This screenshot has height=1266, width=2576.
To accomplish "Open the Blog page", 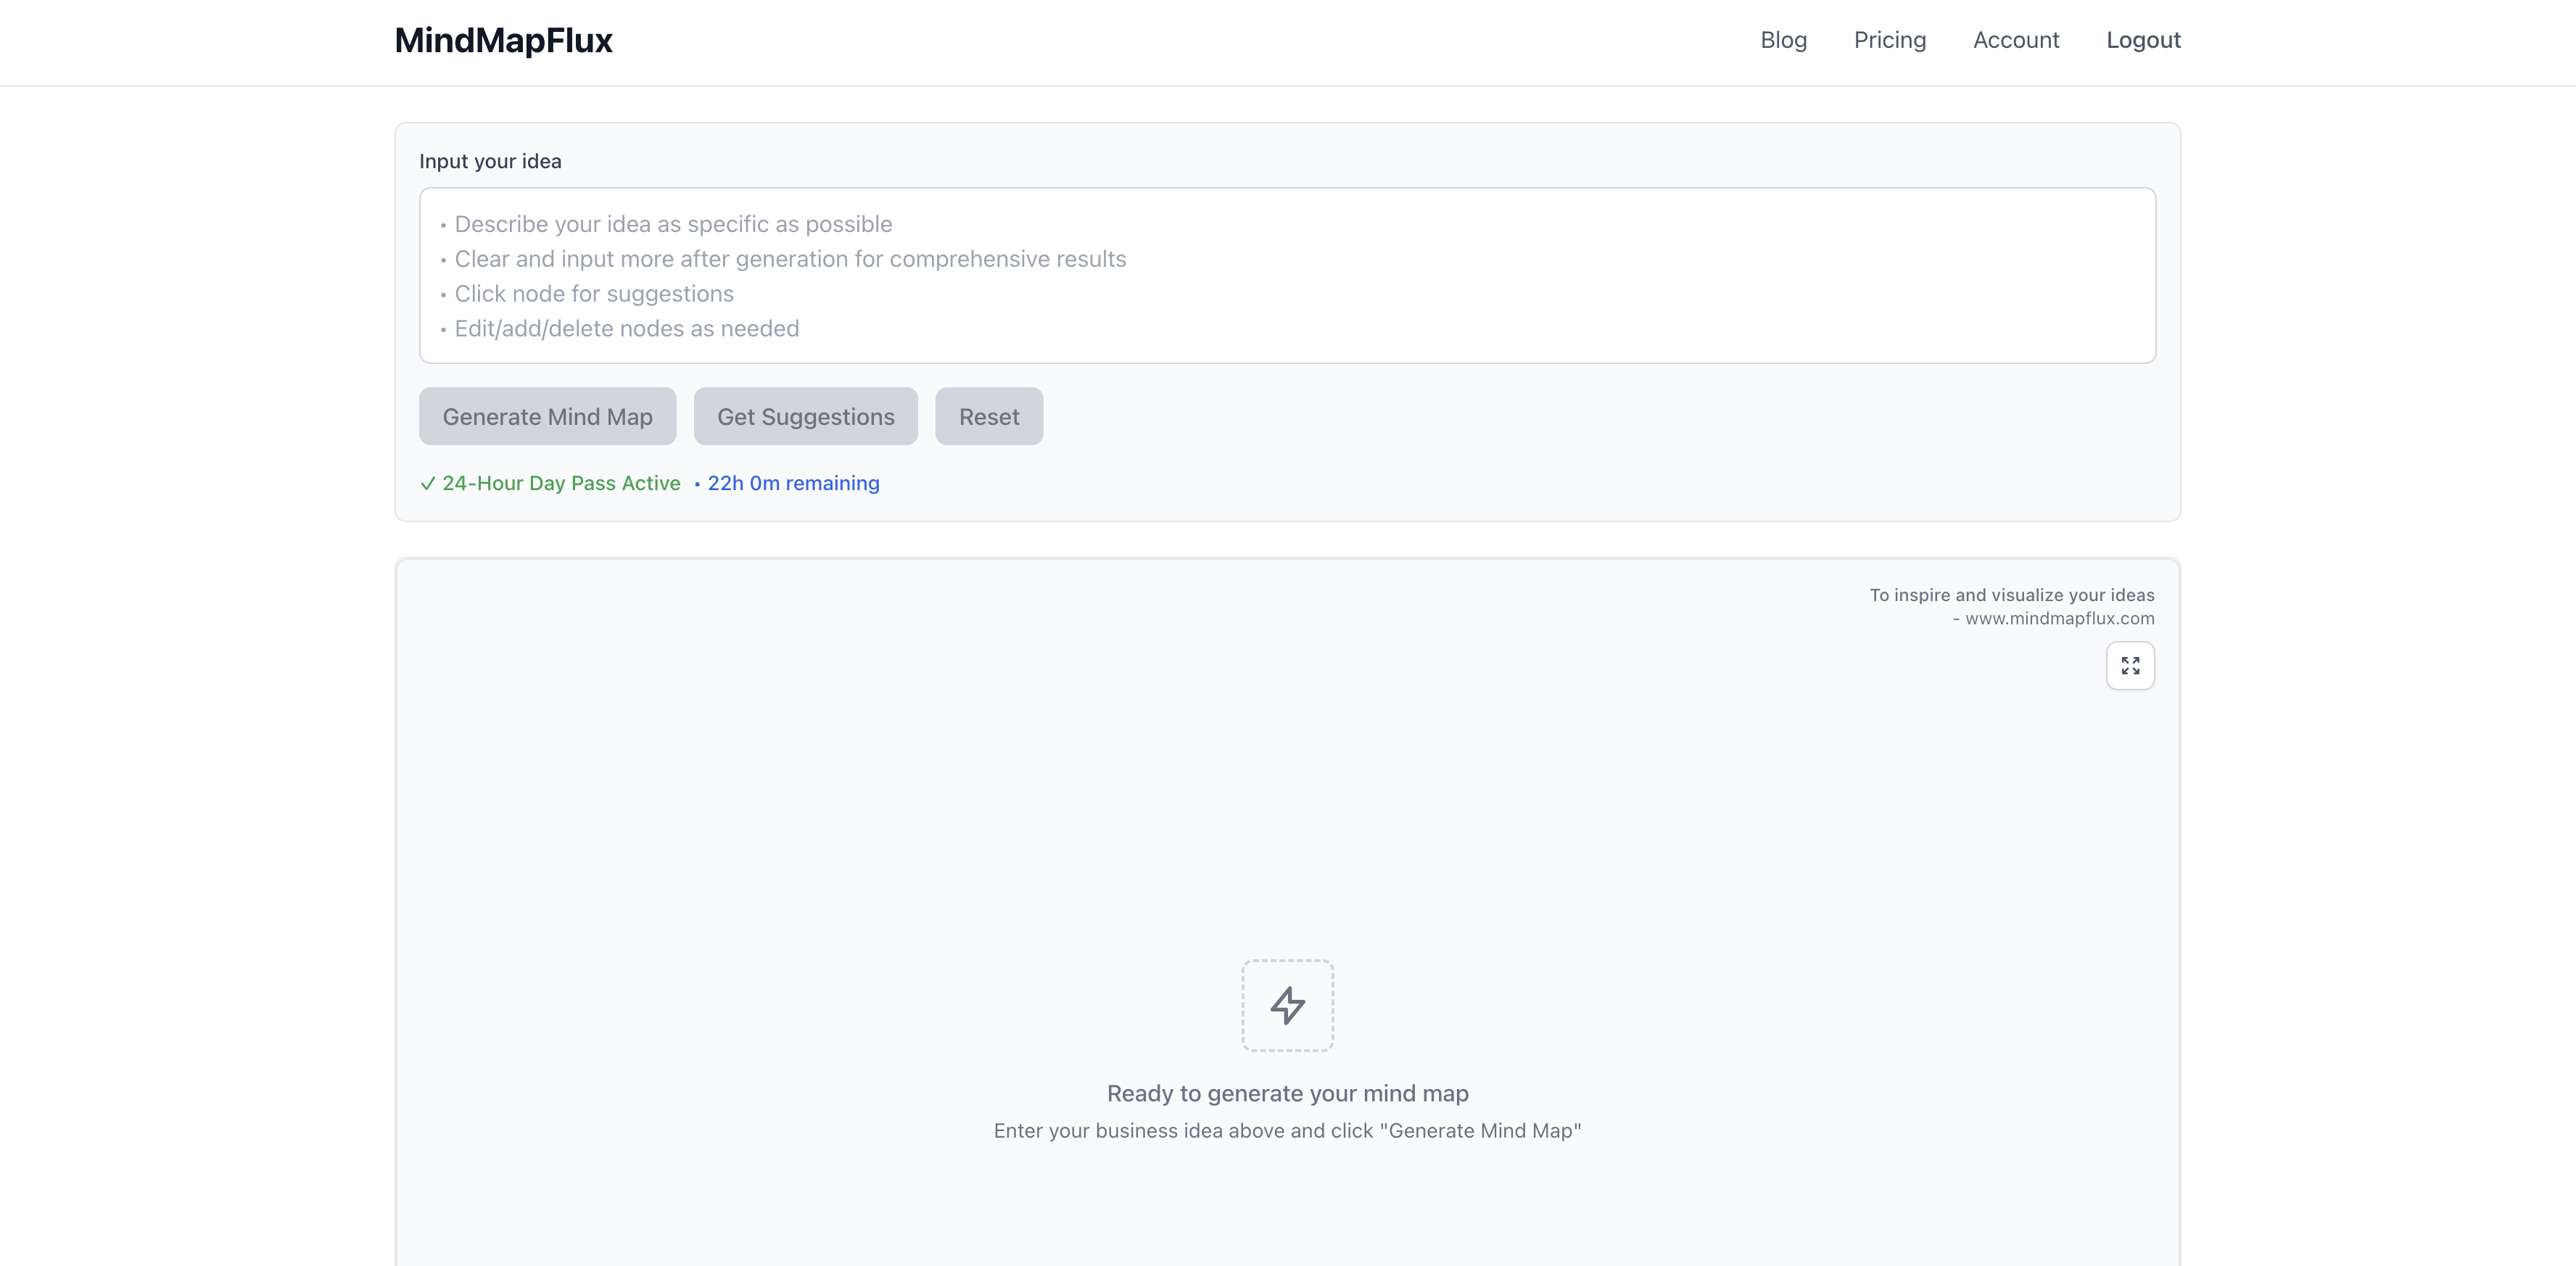I will pos(1784,40).
